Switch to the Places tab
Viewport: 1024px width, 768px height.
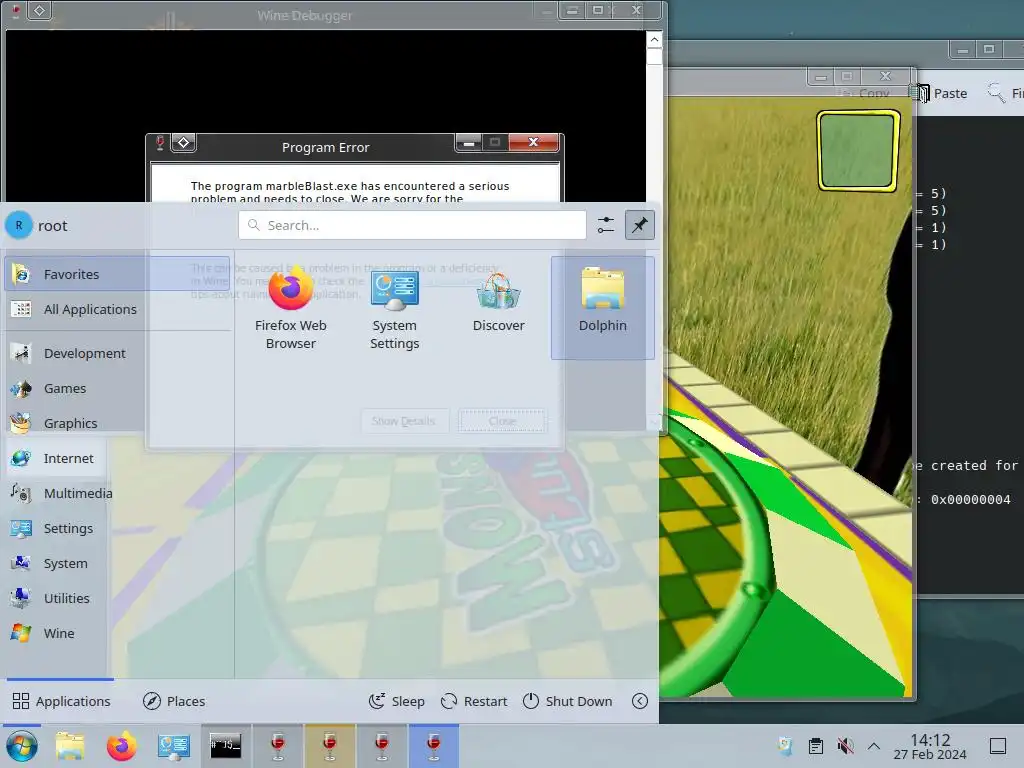click(x=174, y=701)
